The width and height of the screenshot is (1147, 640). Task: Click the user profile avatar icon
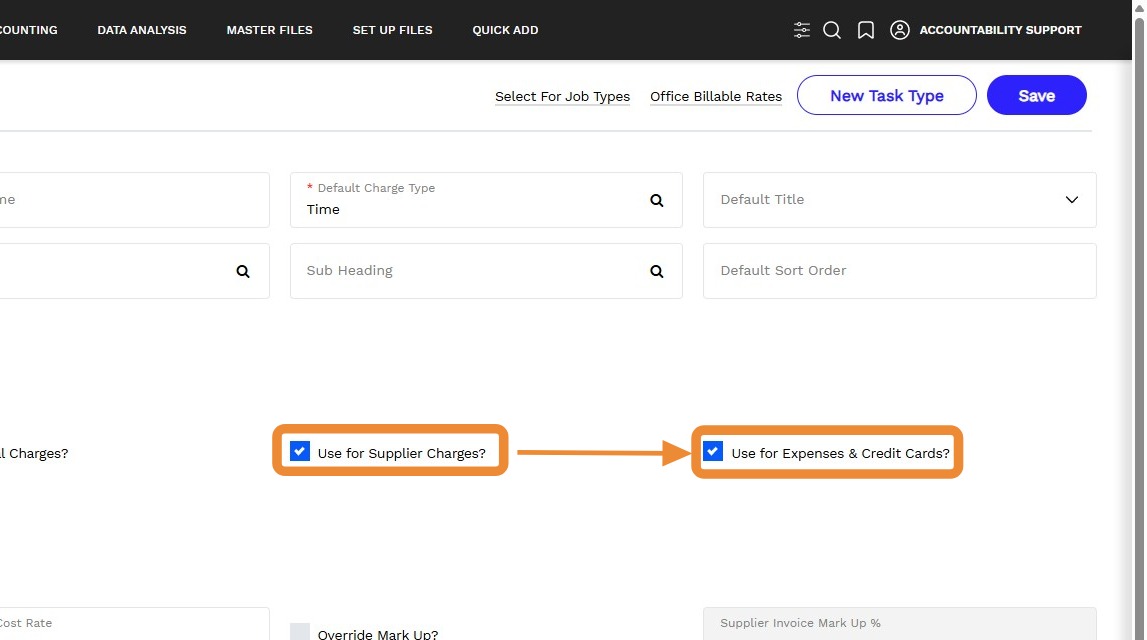[900, 30]
